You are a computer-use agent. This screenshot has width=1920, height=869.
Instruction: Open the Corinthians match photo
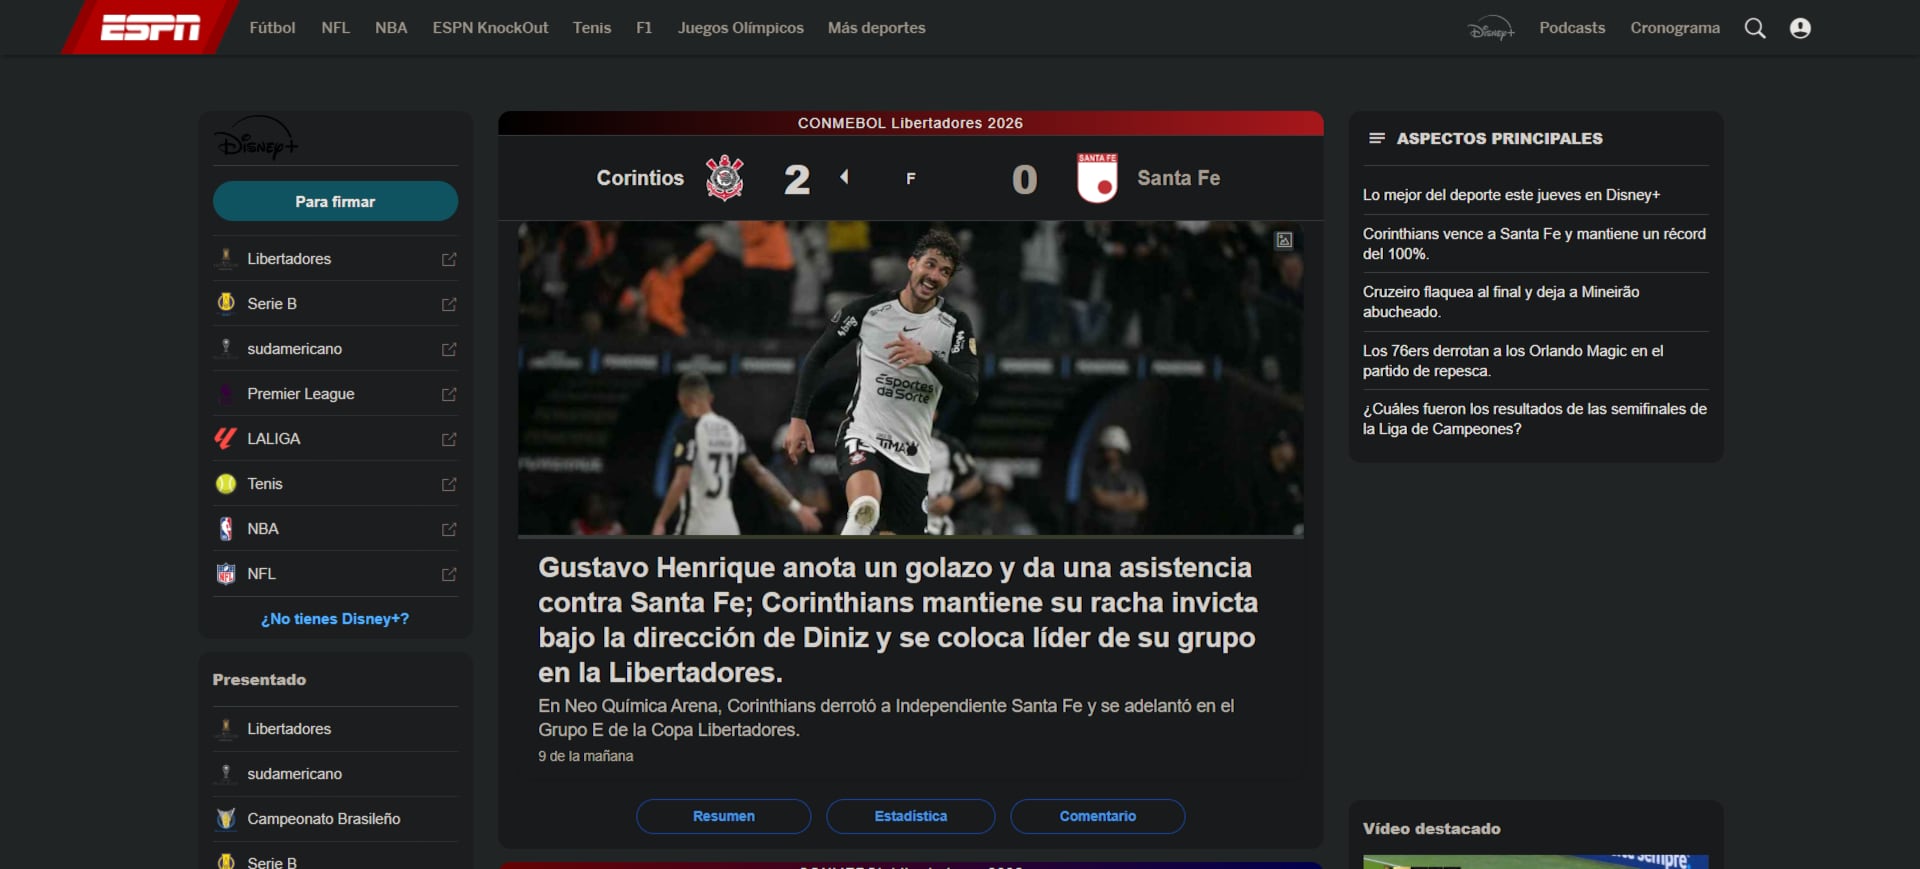910,378
